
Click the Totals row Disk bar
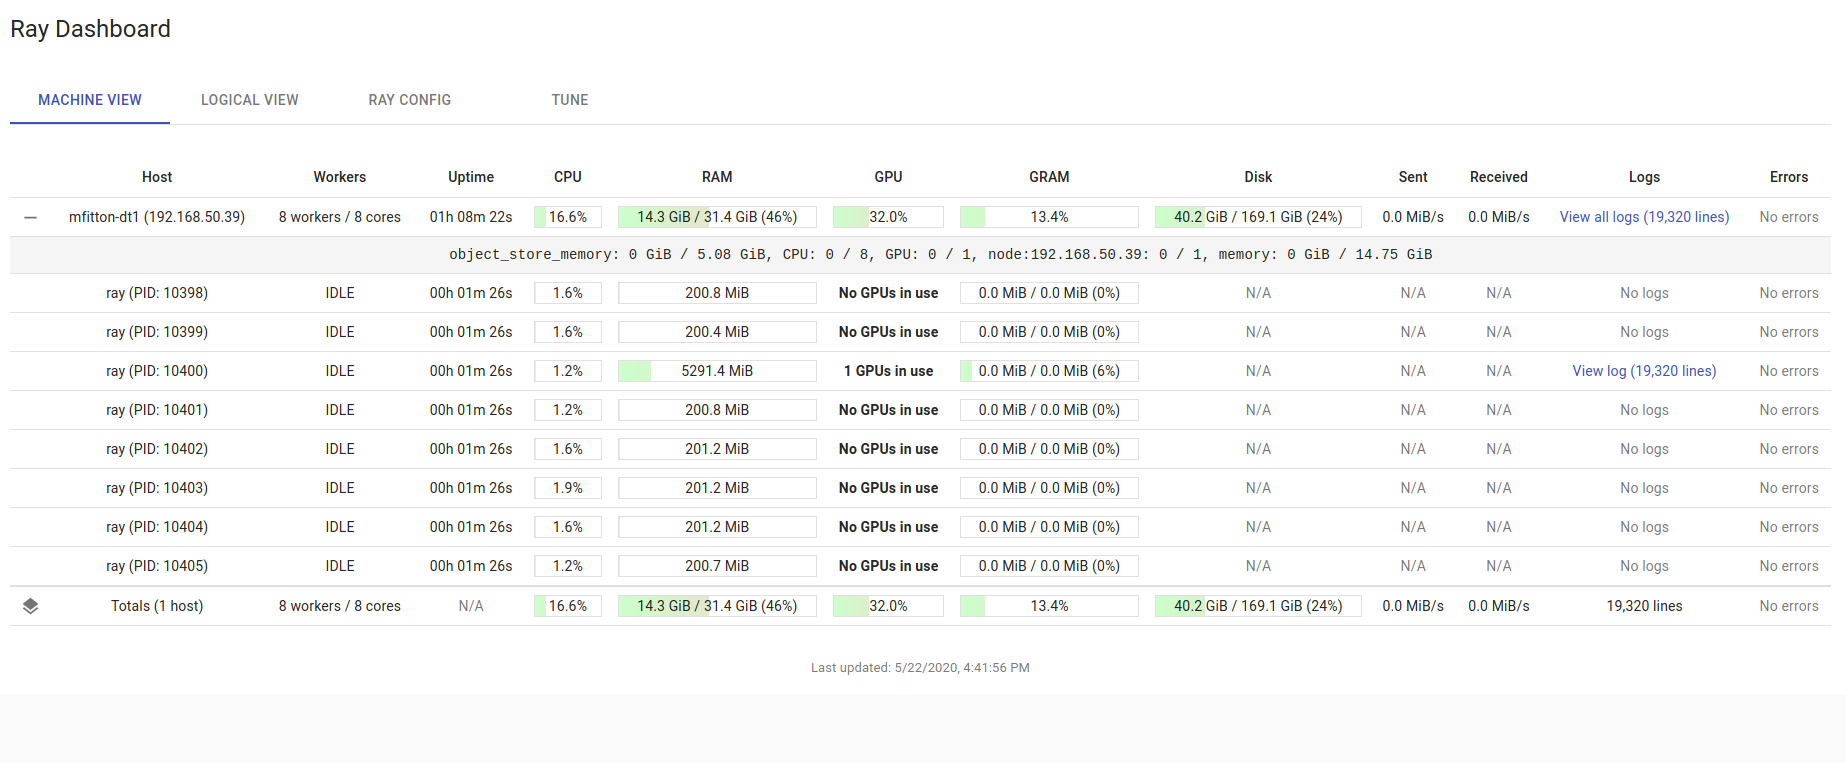click(x=1258, y=606)
